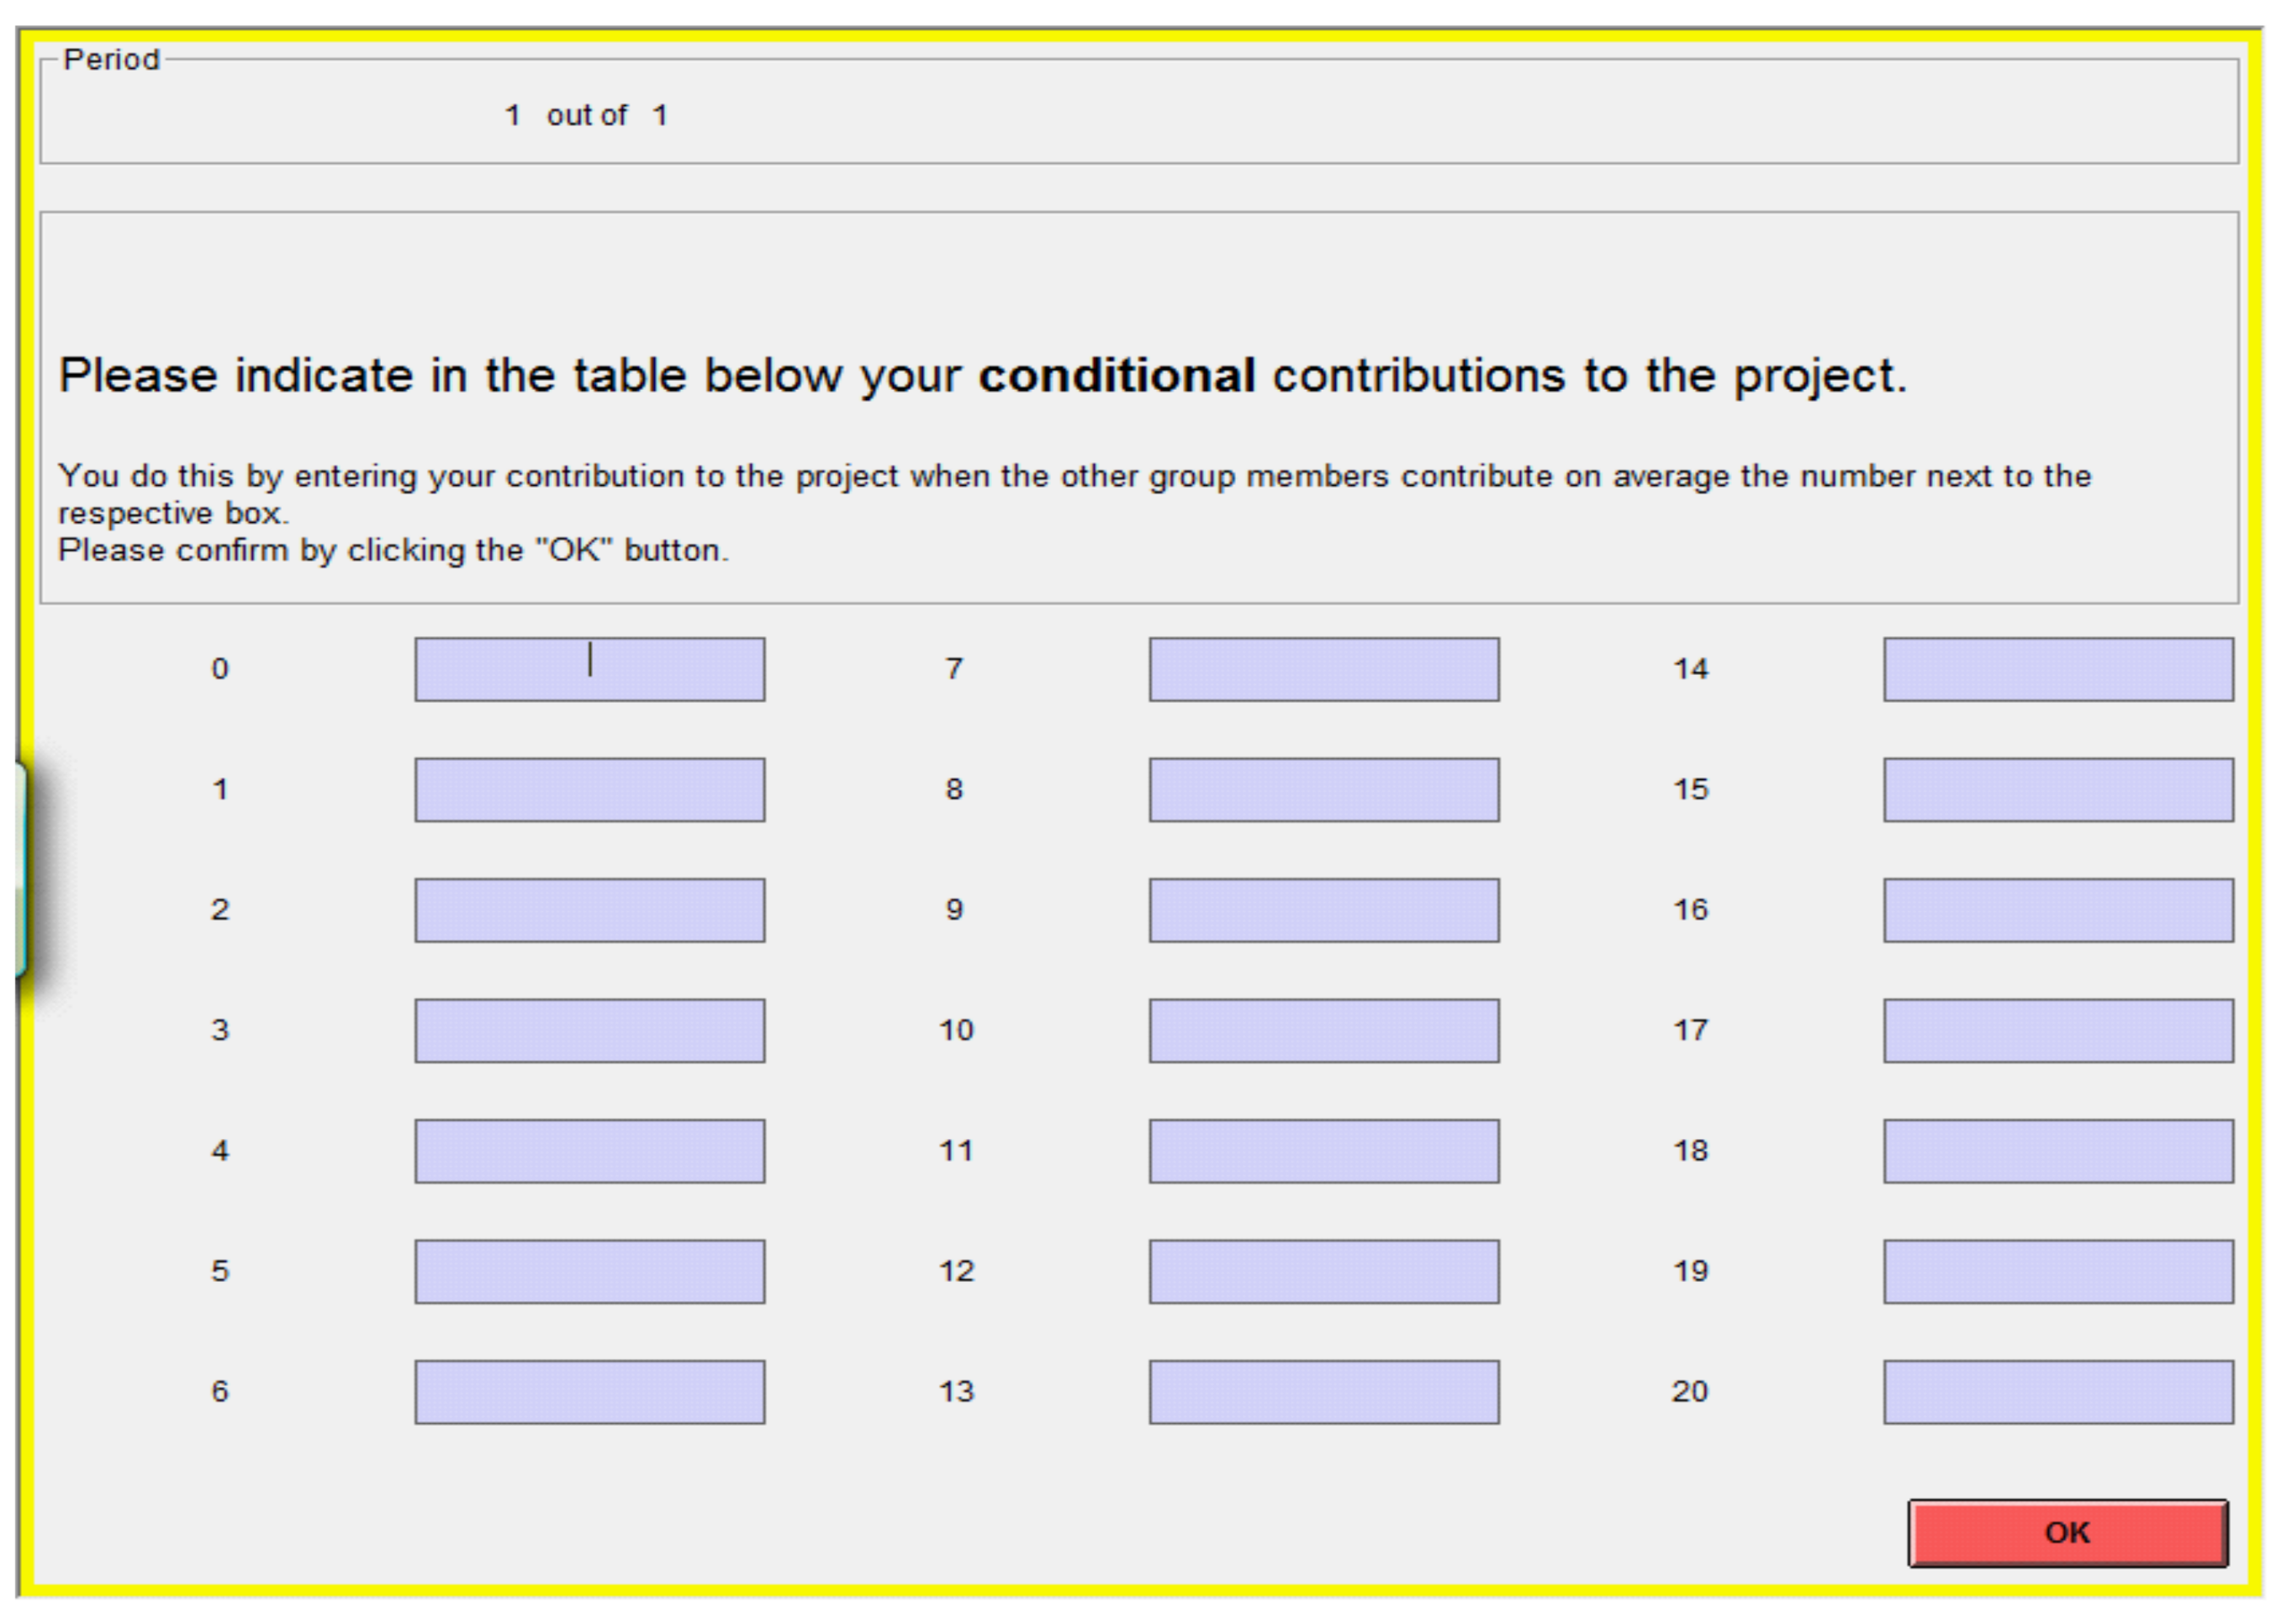Click the input box for average 15
Image resolution: width=2287 pixels, height=1624 pixels.
point(2058,789)
